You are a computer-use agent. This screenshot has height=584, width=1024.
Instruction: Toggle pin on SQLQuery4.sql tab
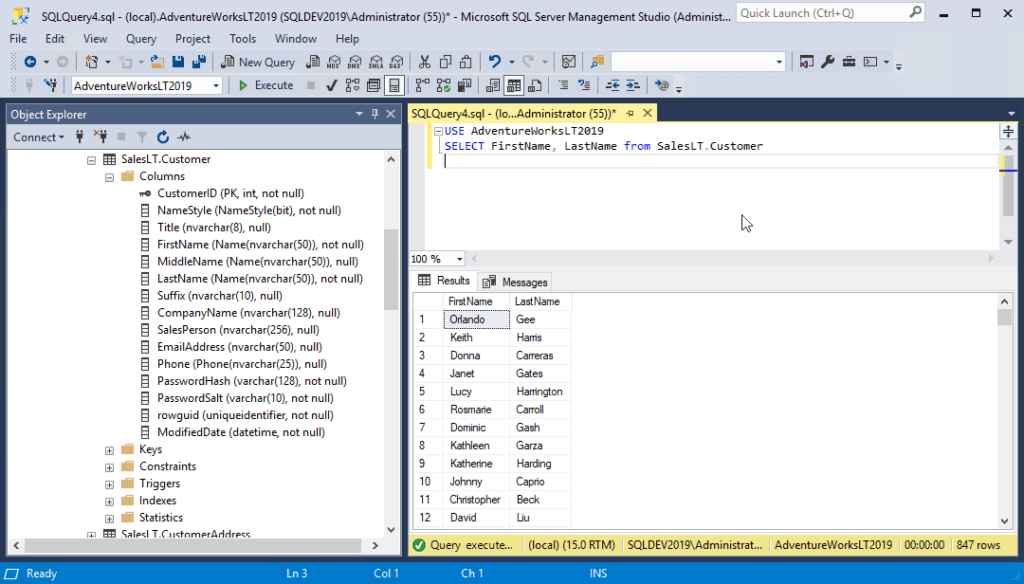(630, 114)
